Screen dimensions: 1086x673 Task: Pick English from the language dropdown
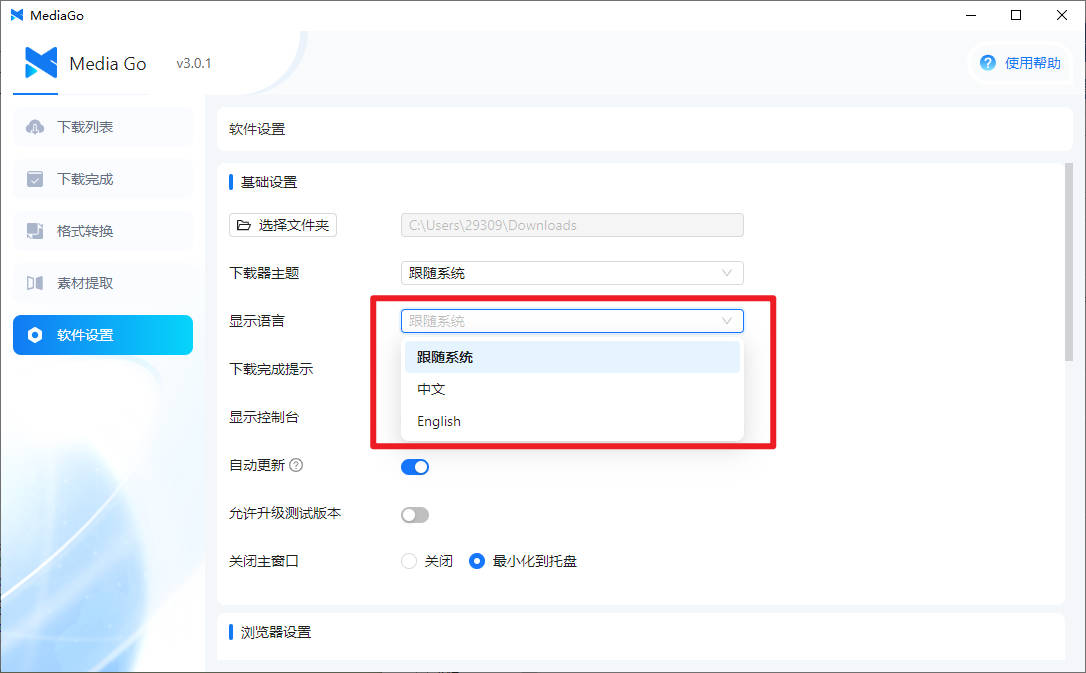(x=572, y=421)
